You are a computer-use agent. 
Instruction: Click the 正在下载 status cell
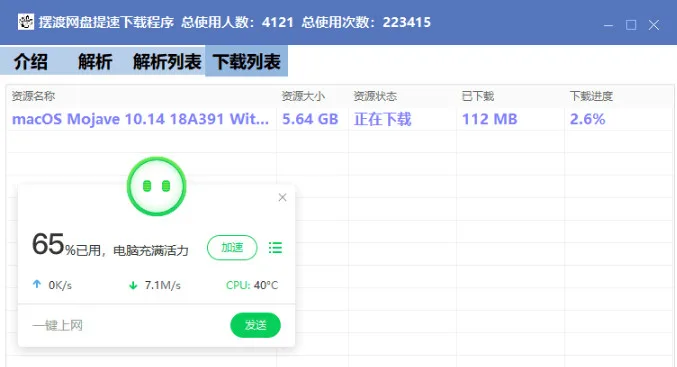pyautogui.click(x=383, y=119)
